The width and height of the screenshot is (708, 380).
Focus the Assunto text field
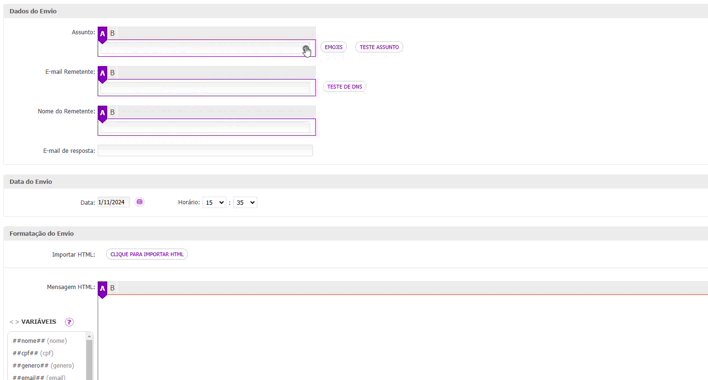[206, 48]
